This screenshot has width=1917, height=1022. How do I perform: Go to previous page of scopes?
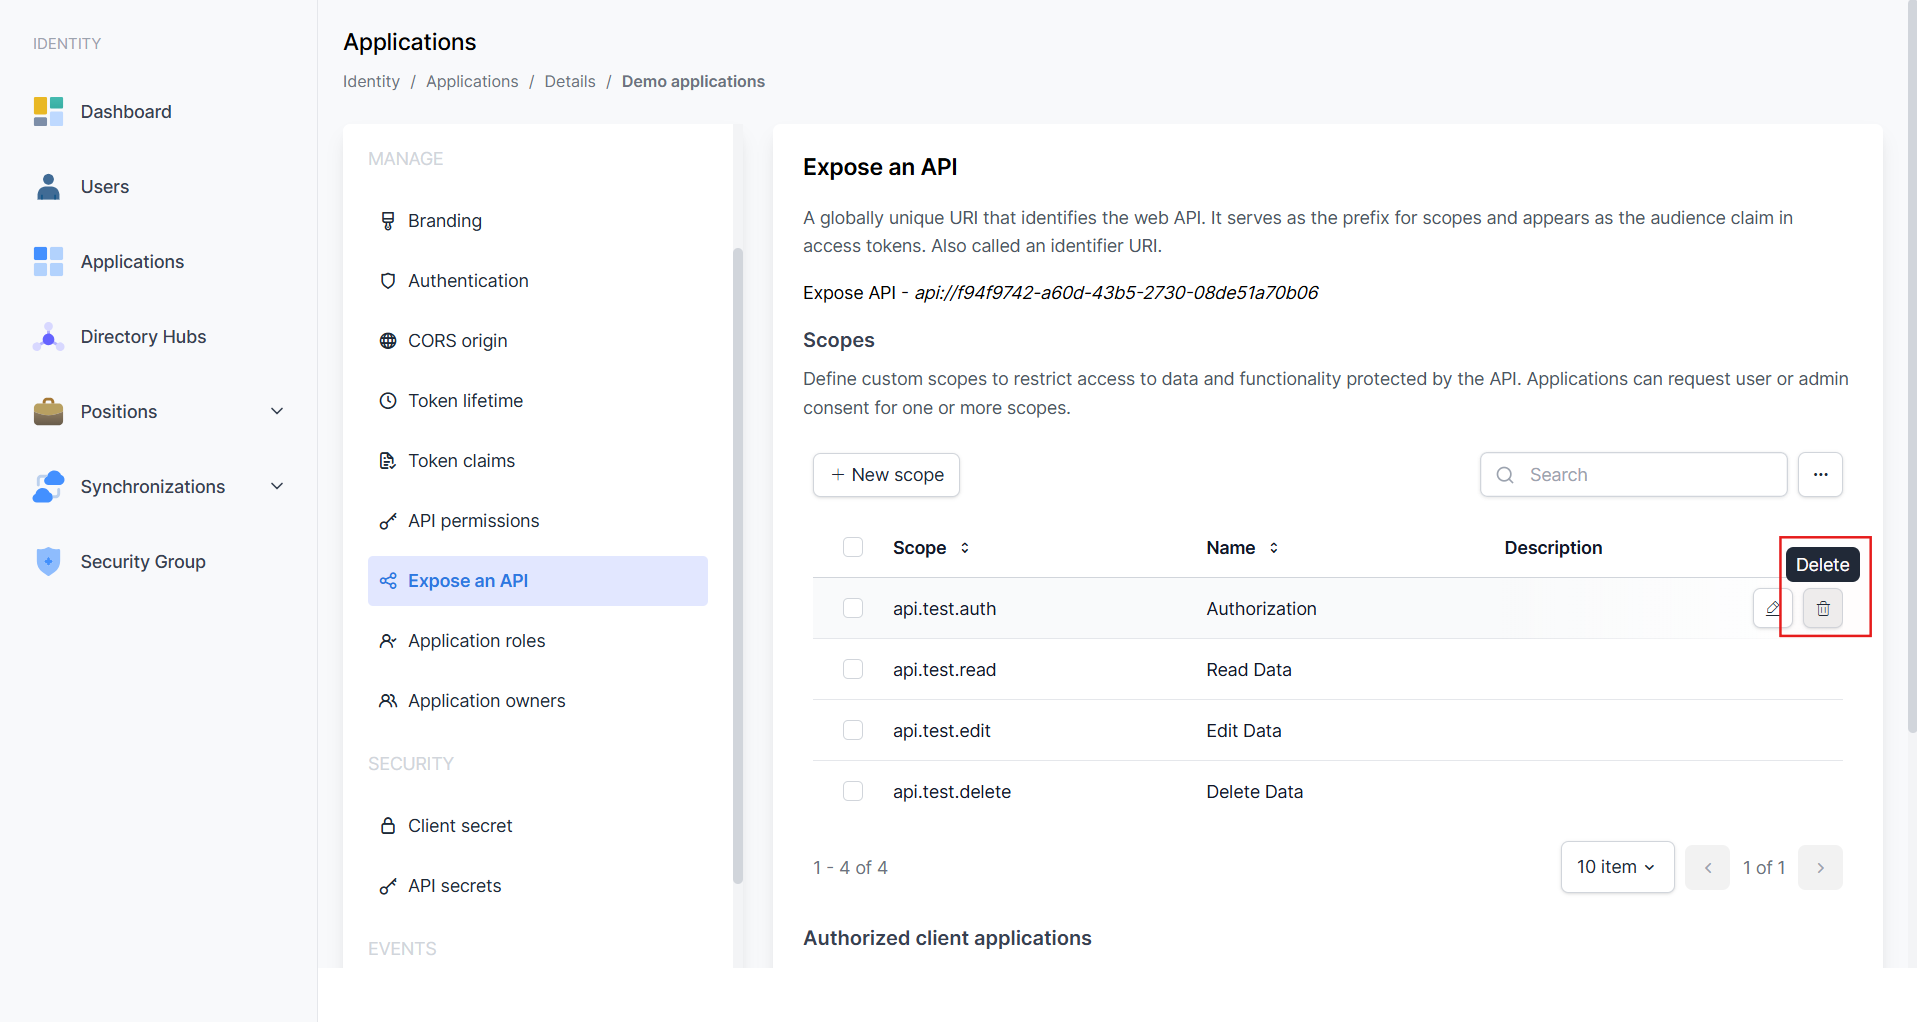pyautogui.click(x=1707, y=867)
